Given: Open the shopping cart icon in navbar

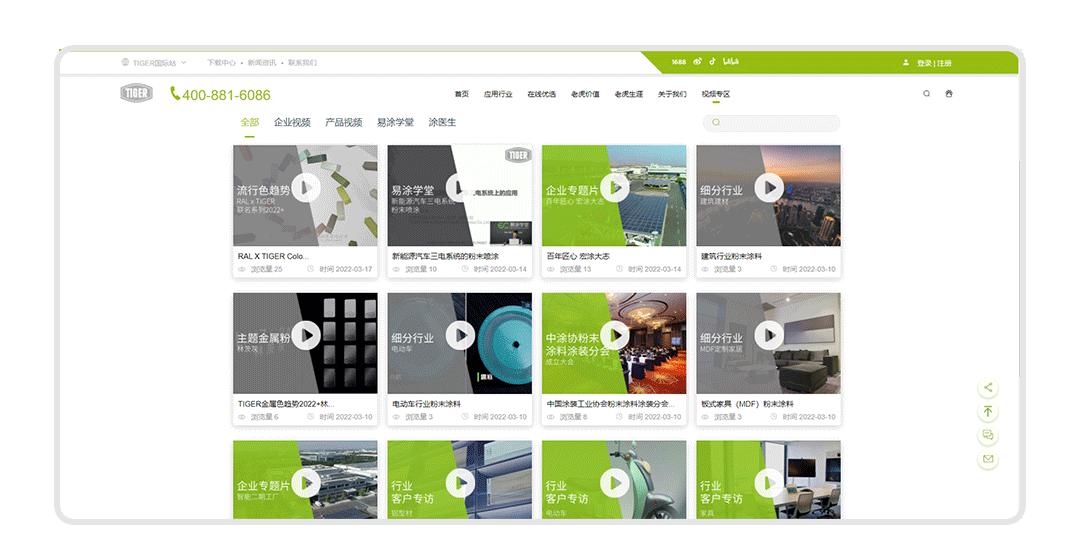Looking at the screenshot, I should 949,94.
